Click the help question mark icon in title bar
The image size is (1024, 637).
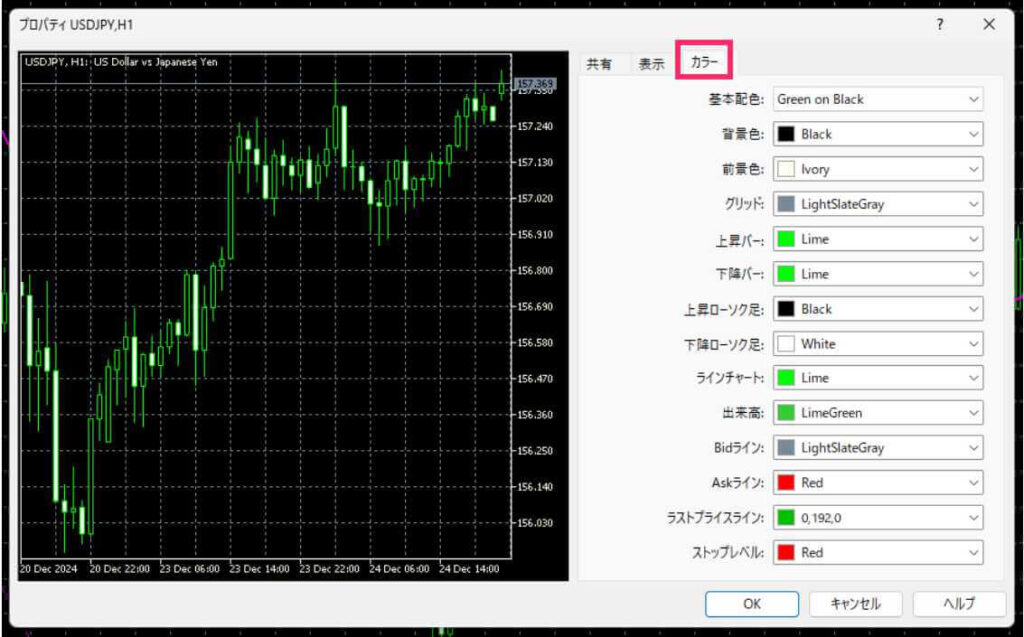click(x=940, y=25)
